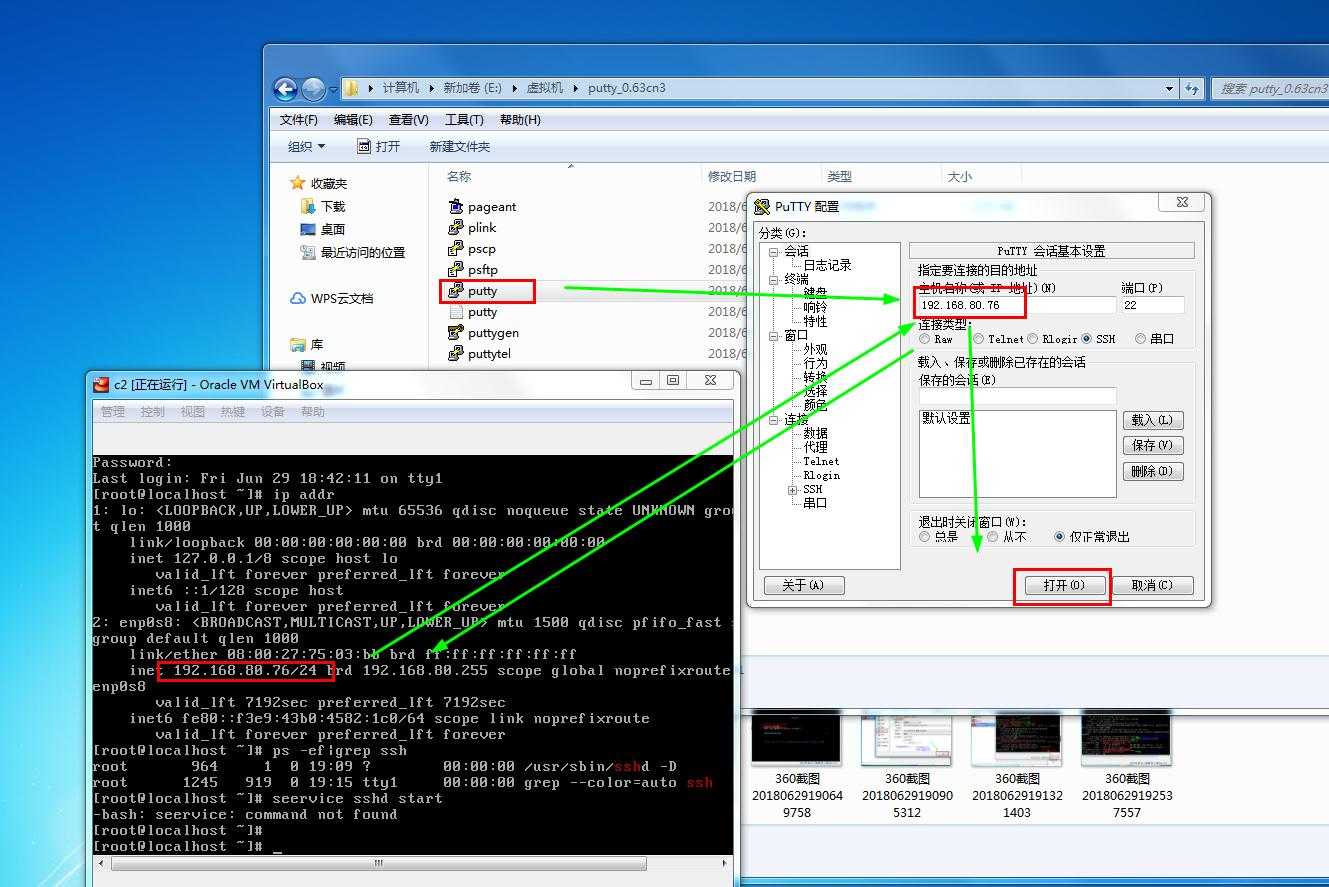This screenshot has width=1329, height=887.
Task: Choose 从不 for close window on exit
Action: pyautogui.click(x=992, y=537)
